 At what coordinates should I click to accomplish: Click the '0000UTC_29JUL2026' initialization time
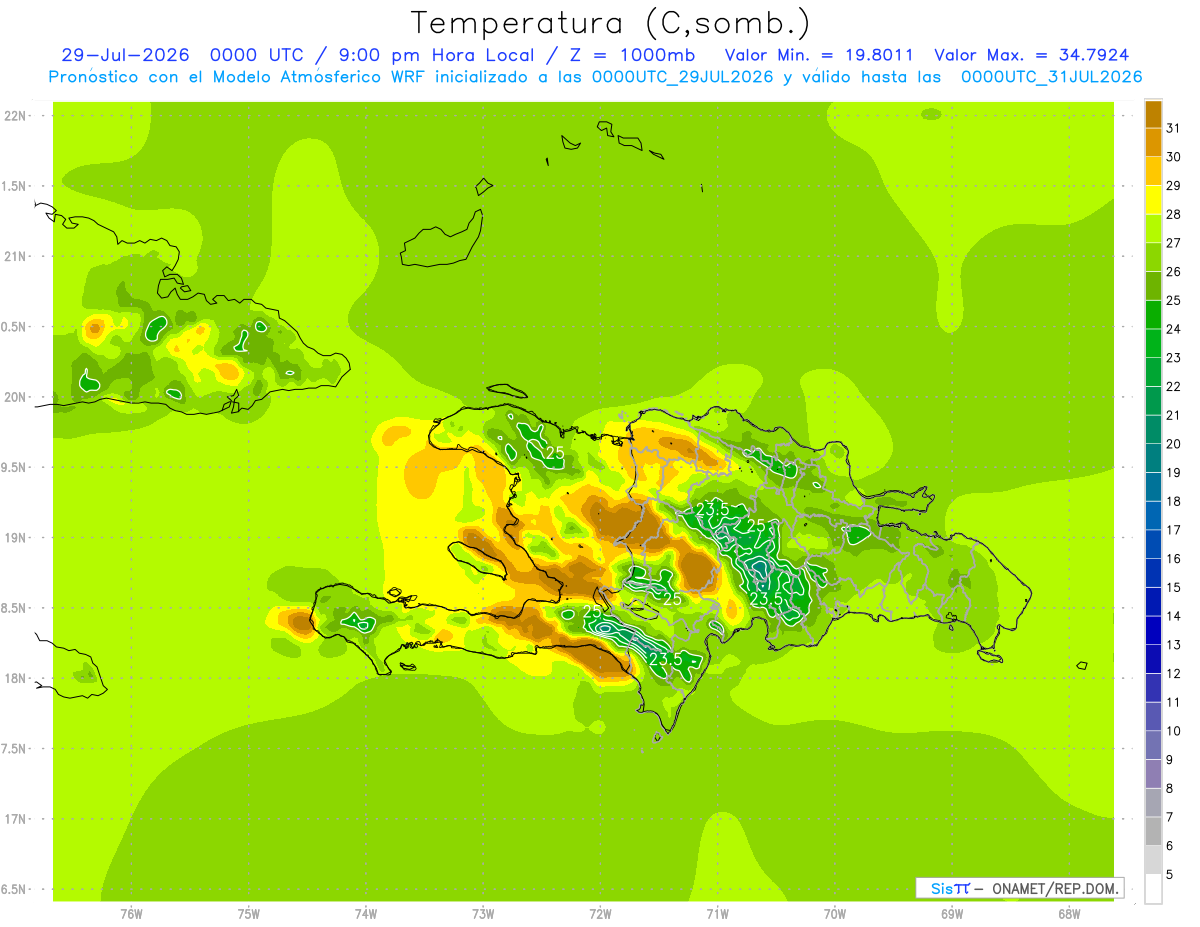coord(682,77)
